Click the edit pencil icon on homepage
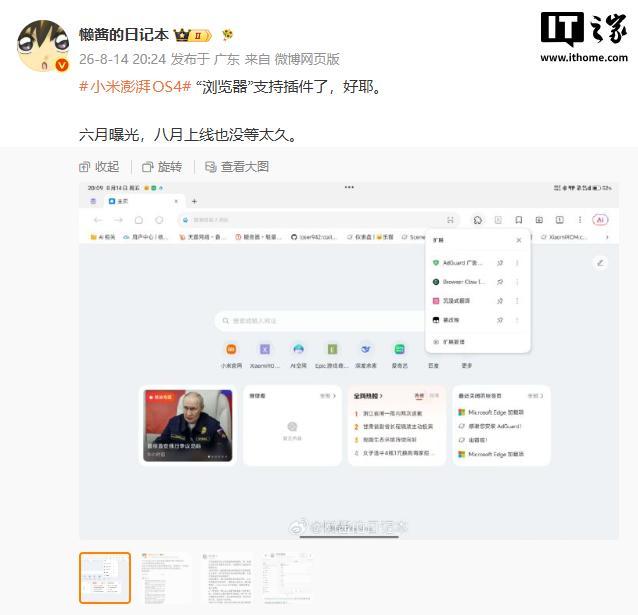The width and height of the screenshot is (638, 615). (600, 263)
